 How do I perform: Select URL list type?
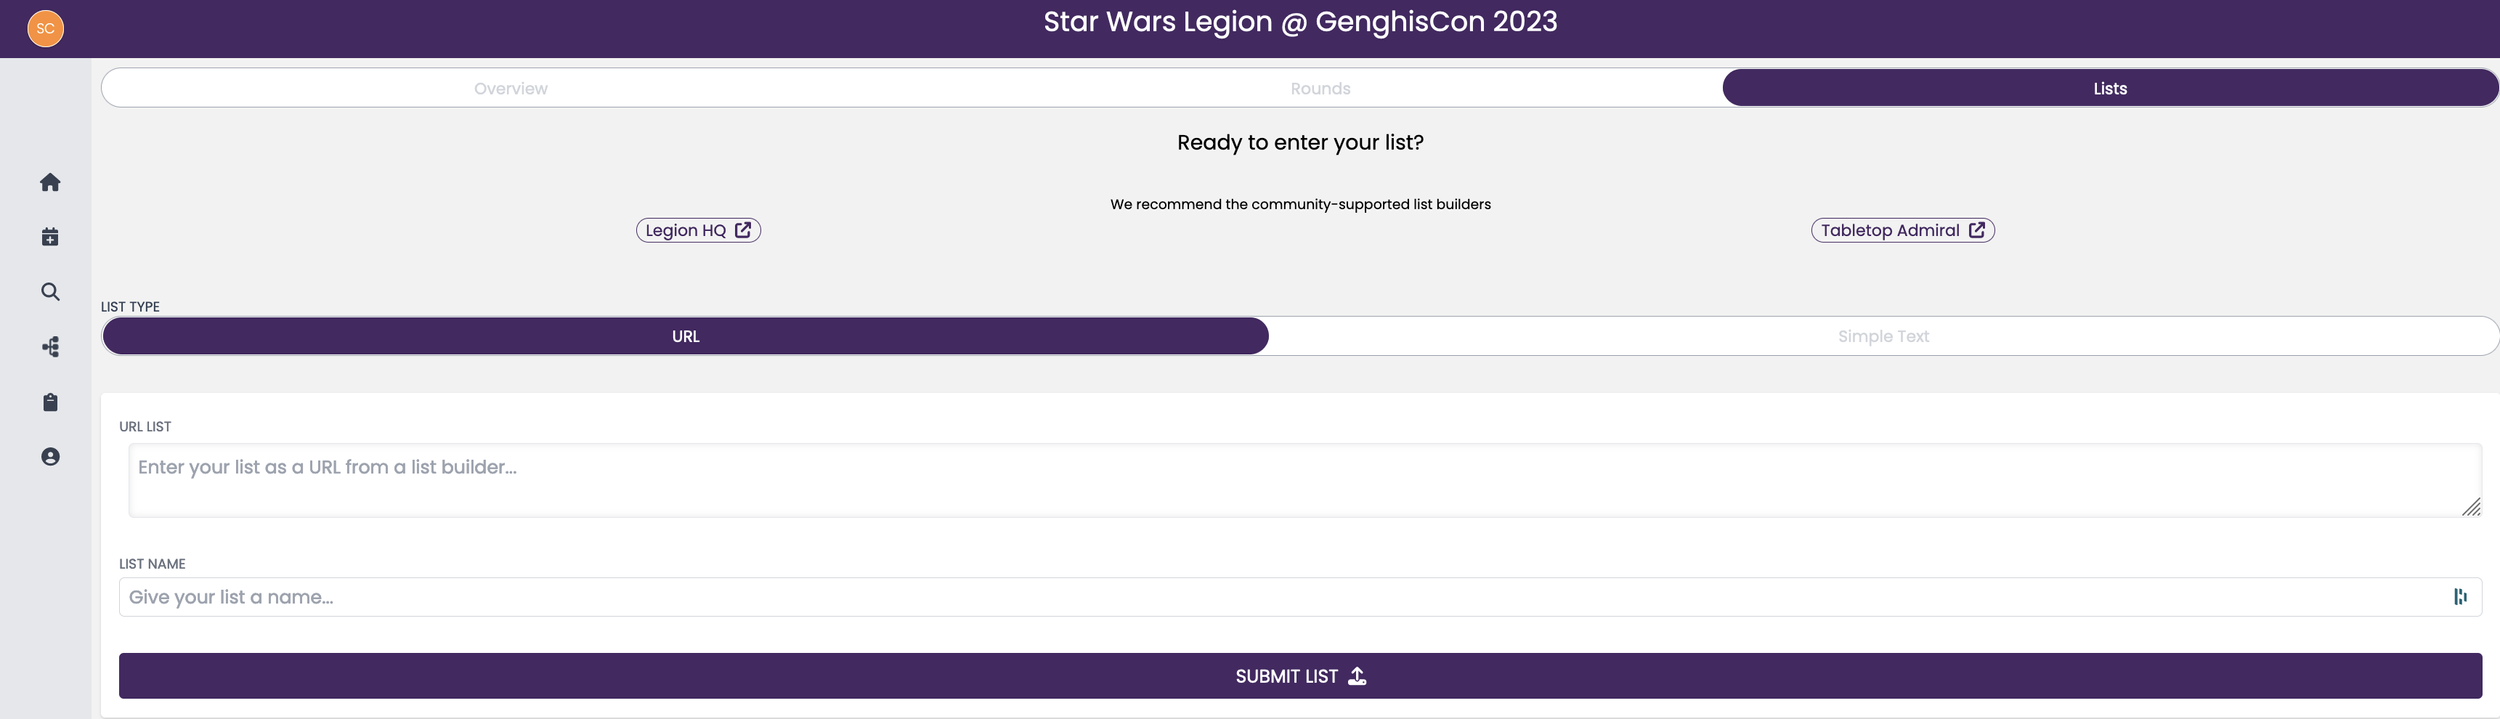pos(685,336)
